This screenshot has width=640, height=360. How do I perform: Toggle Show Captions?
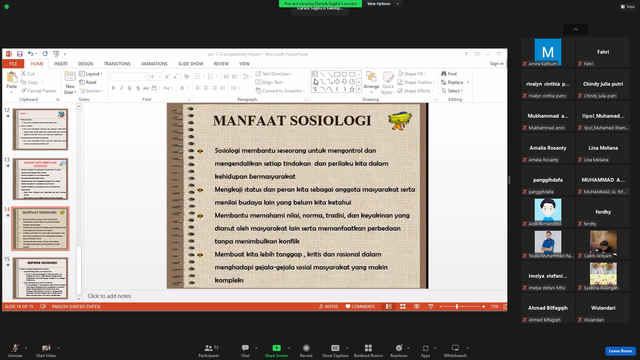(335, 350)
